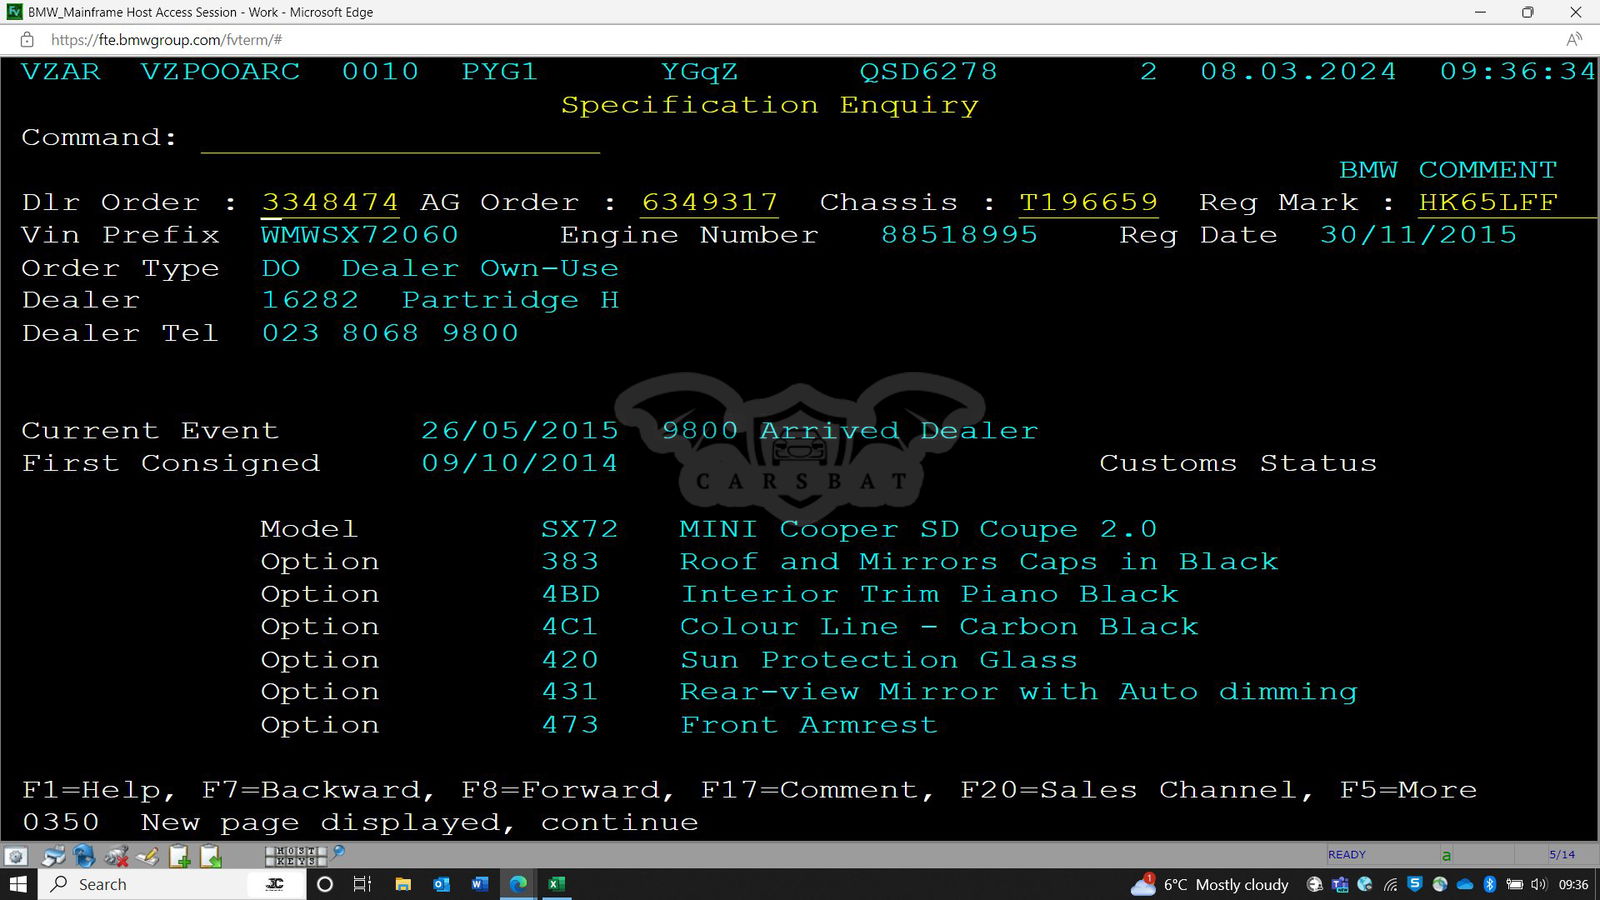This screenshot has width=1600, height=900.
Task: Click the blue globe refresh icon in toolbar
Action: pyautogui.click(x=85, y=856)
